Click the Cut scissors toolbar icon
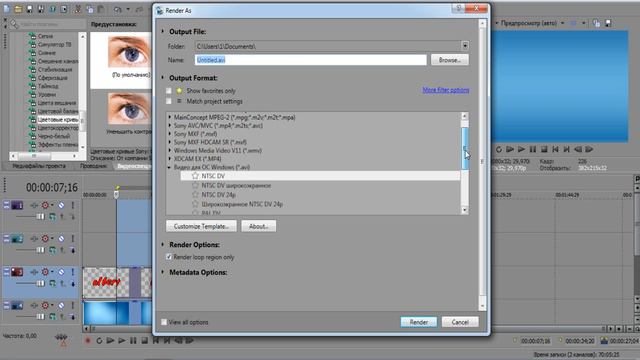Screen dimensions: 640x360 (78, 9)
